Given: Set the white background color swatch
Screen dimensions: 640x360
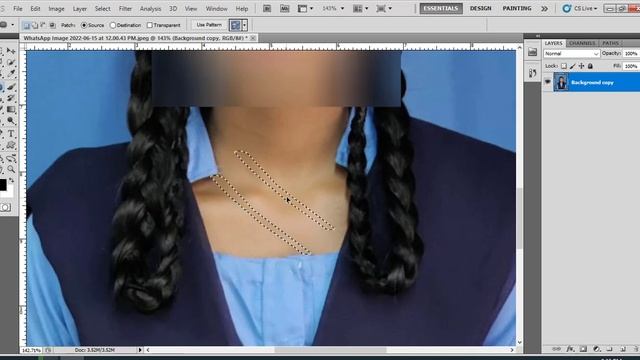Looking at the screenshot, I should pos(9,192).
